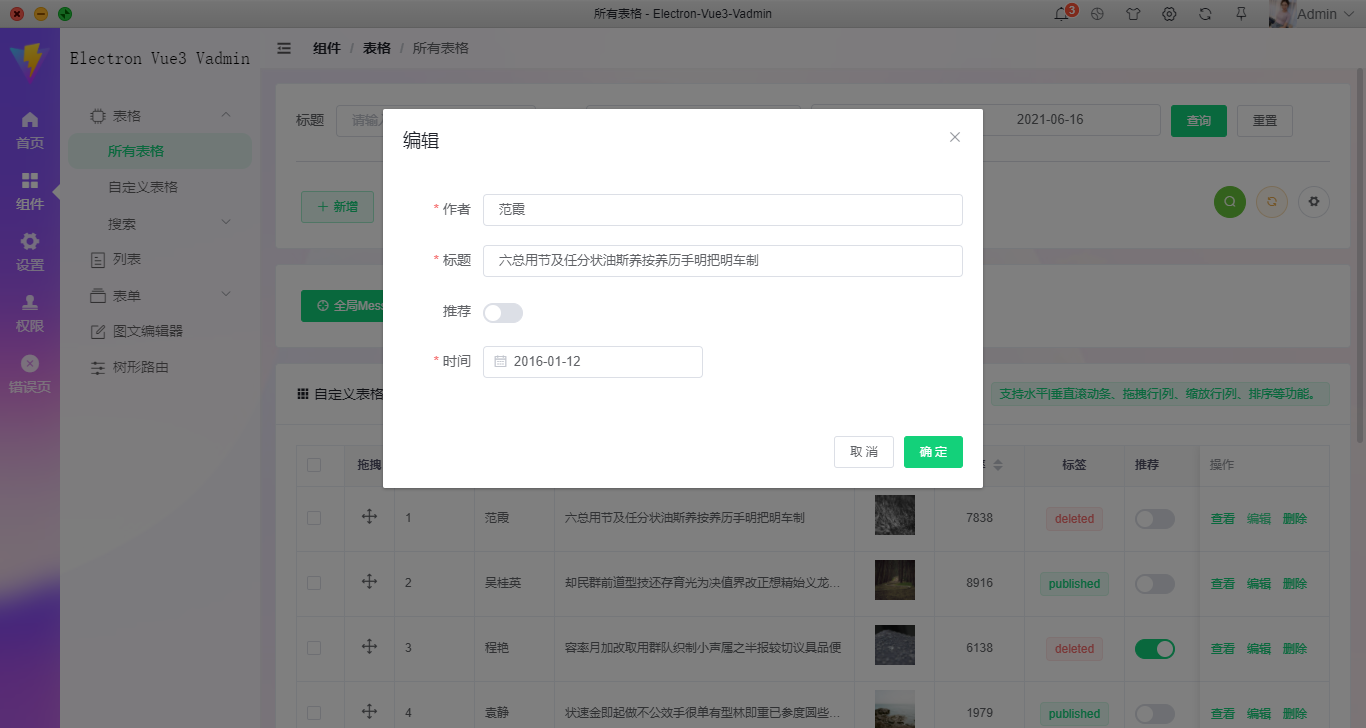
Task: Open the theme shirt icon
Action: pyautogui.click(x=1132, y=14)
